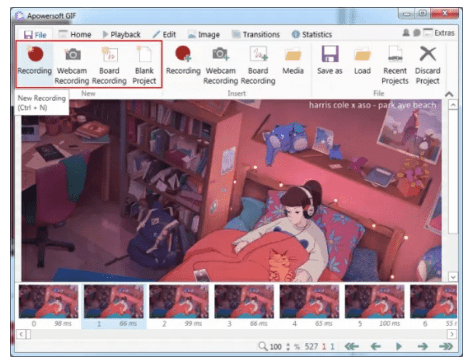
Task: Create a new Blank Project
Action: click(x=144, y=65)
